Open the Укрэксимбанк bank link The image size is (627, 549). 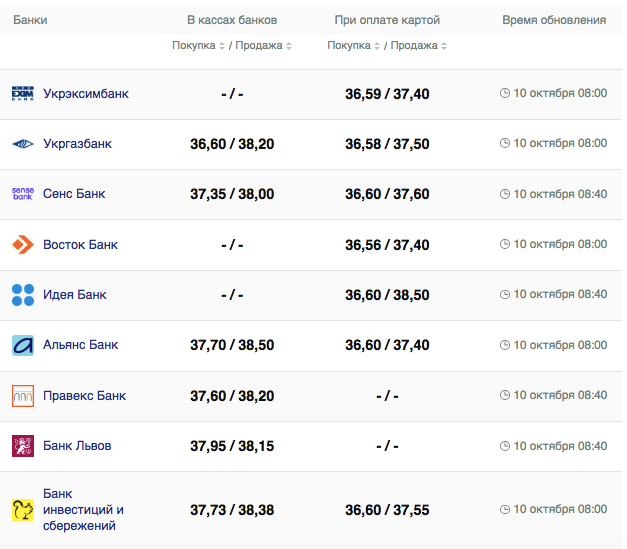coord(86,94)
